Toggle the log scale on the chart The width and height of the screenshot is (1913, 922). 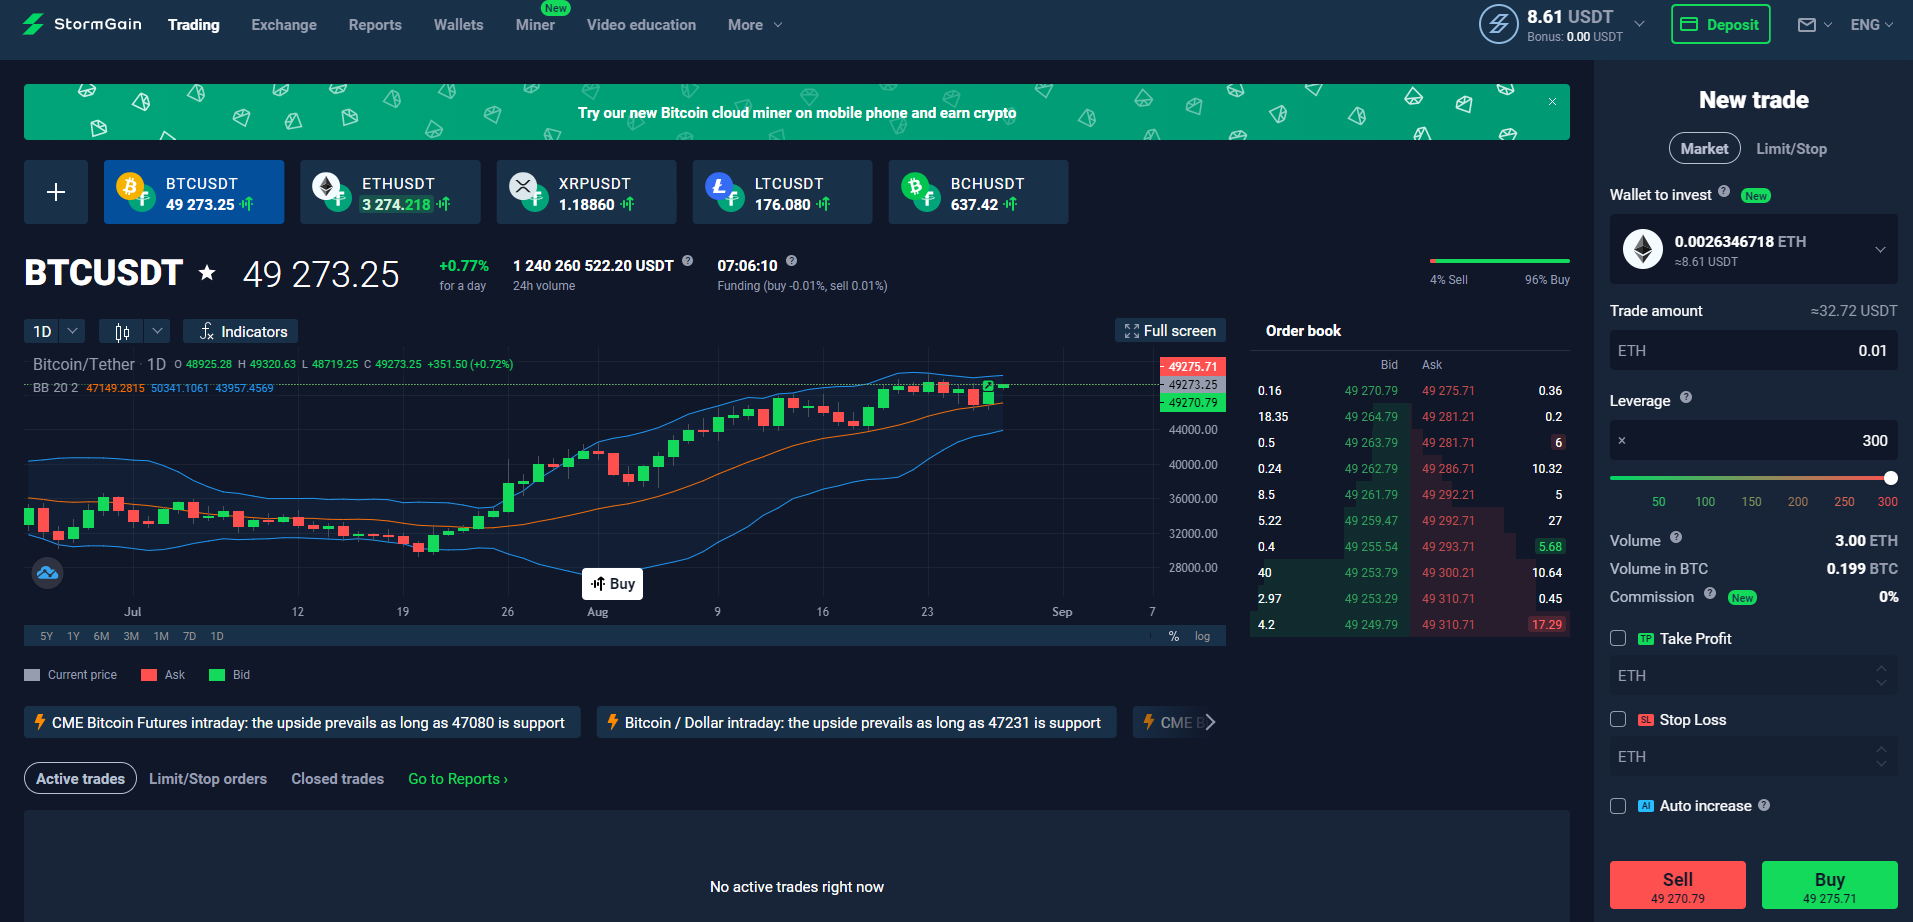tap(1202, 636)
